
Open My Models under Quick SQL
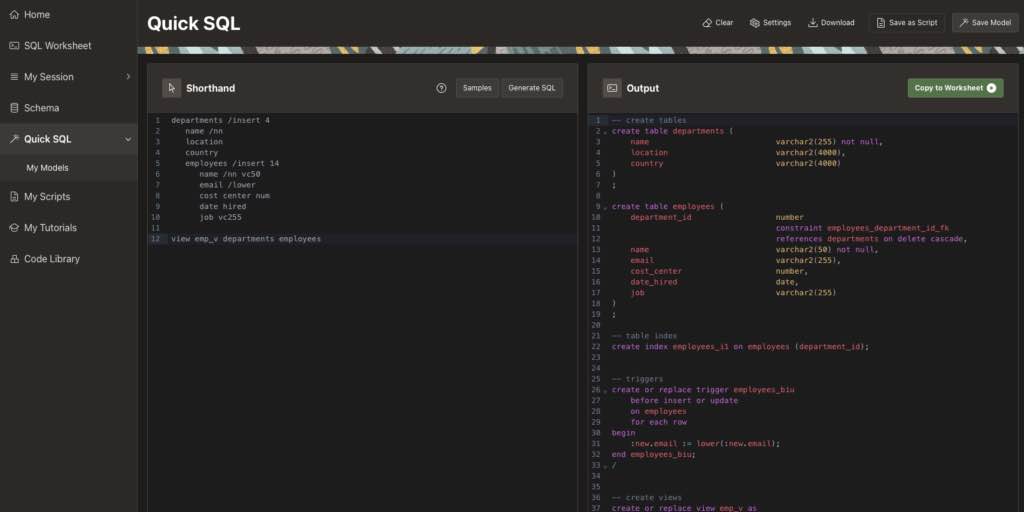(x=69, y=168)
